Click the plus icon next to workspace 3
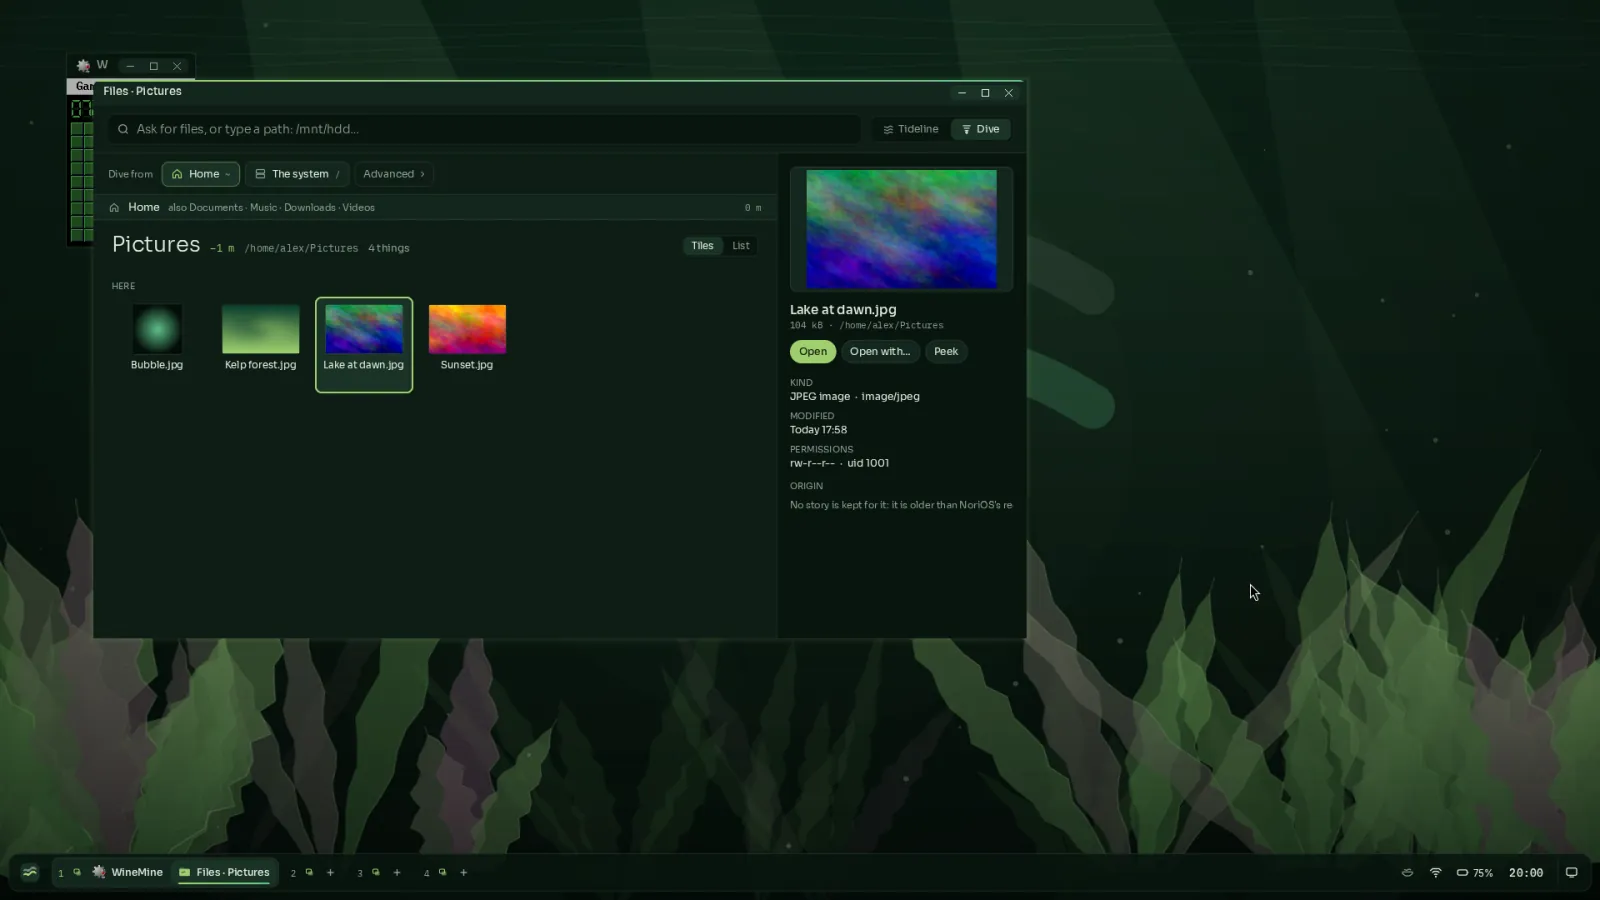 pyautogui.click(x=397, y=872)
